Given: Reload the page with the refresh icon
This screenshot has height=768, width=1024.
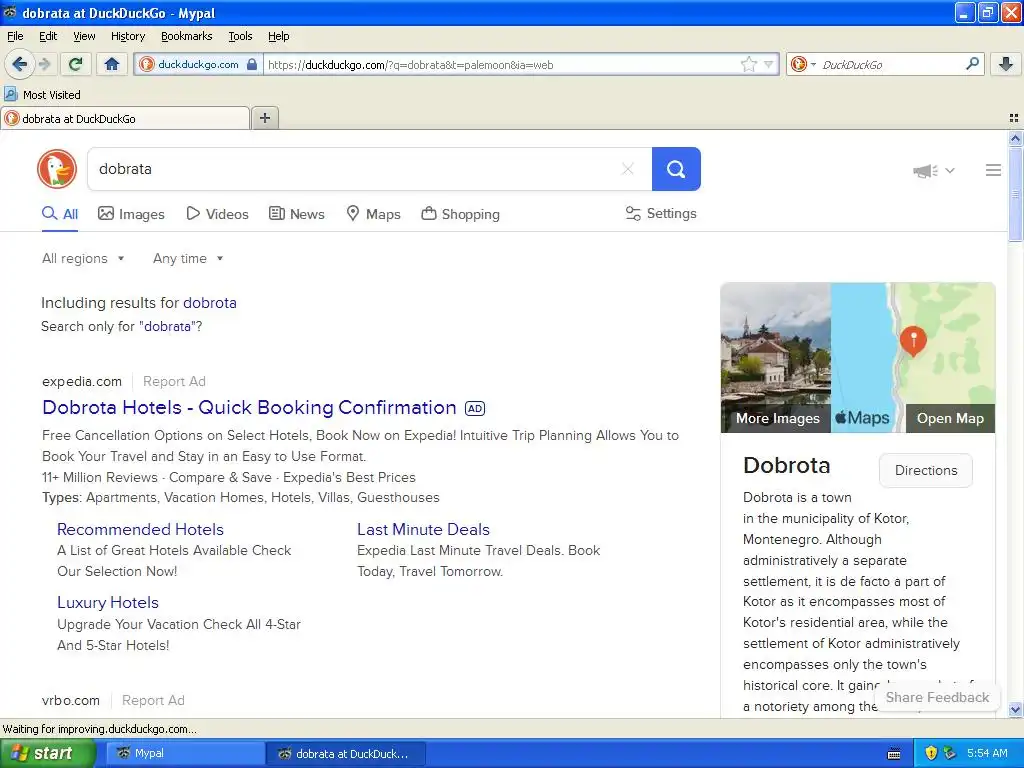Looking at the screenshot, I should click(x=75, y=64).
